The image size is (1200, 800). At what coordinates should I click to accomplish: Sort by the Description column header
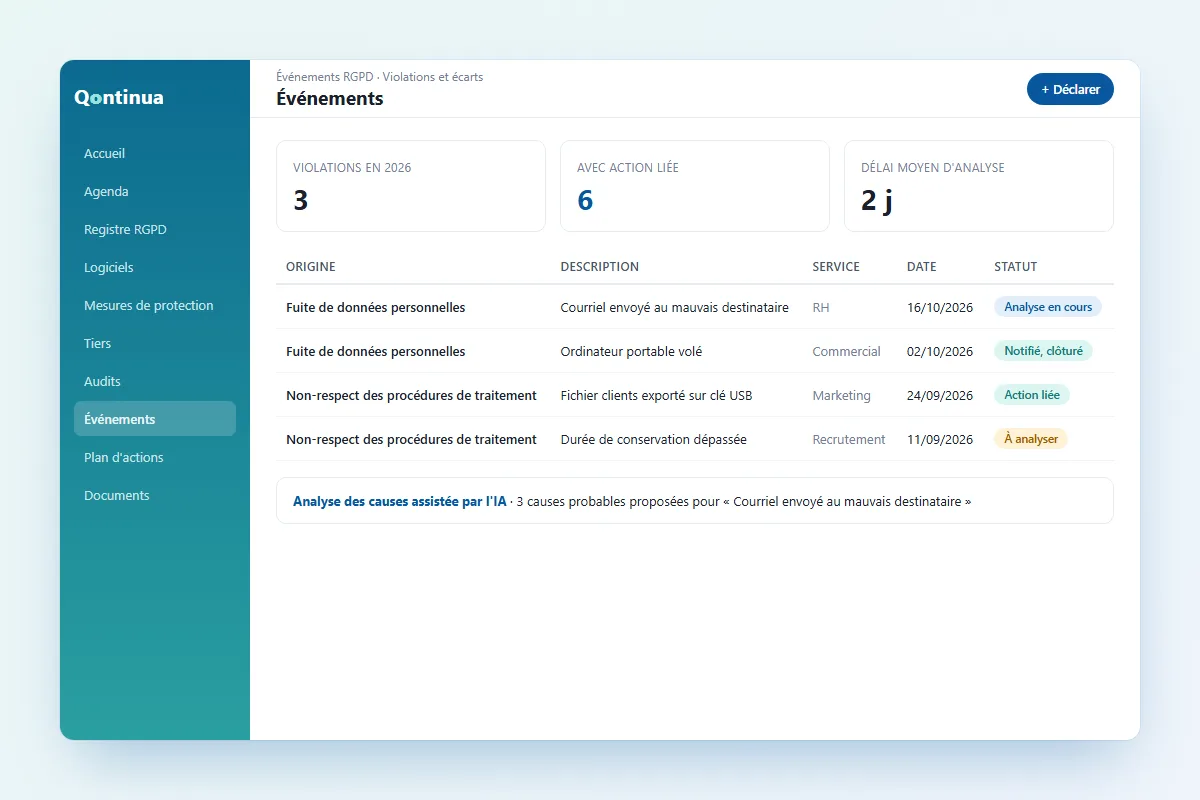click(x=600, y=267)
